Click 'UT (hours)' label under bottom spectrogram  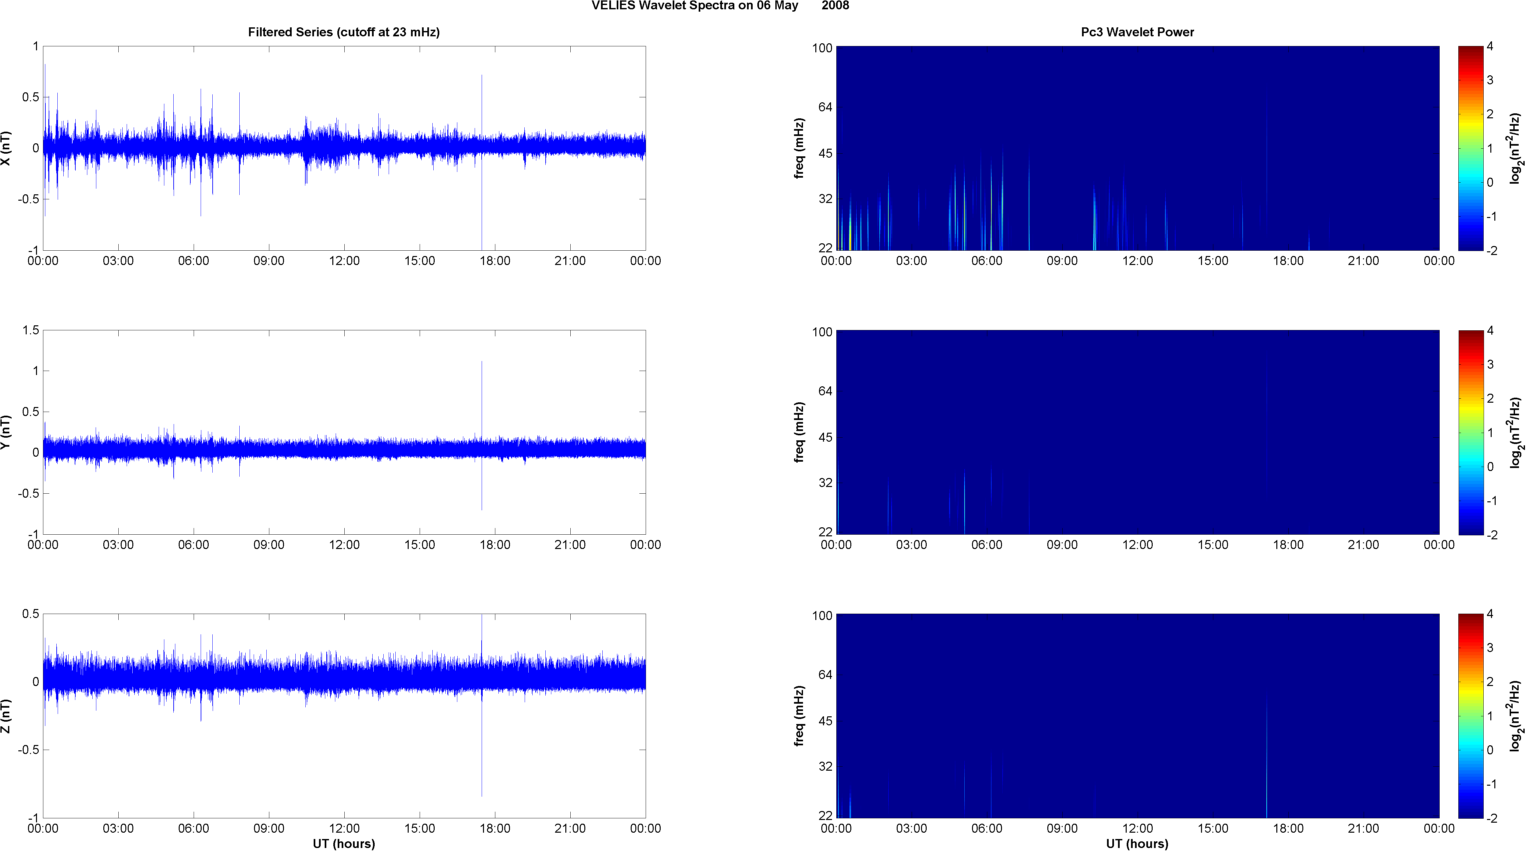tap(1137, 844)
